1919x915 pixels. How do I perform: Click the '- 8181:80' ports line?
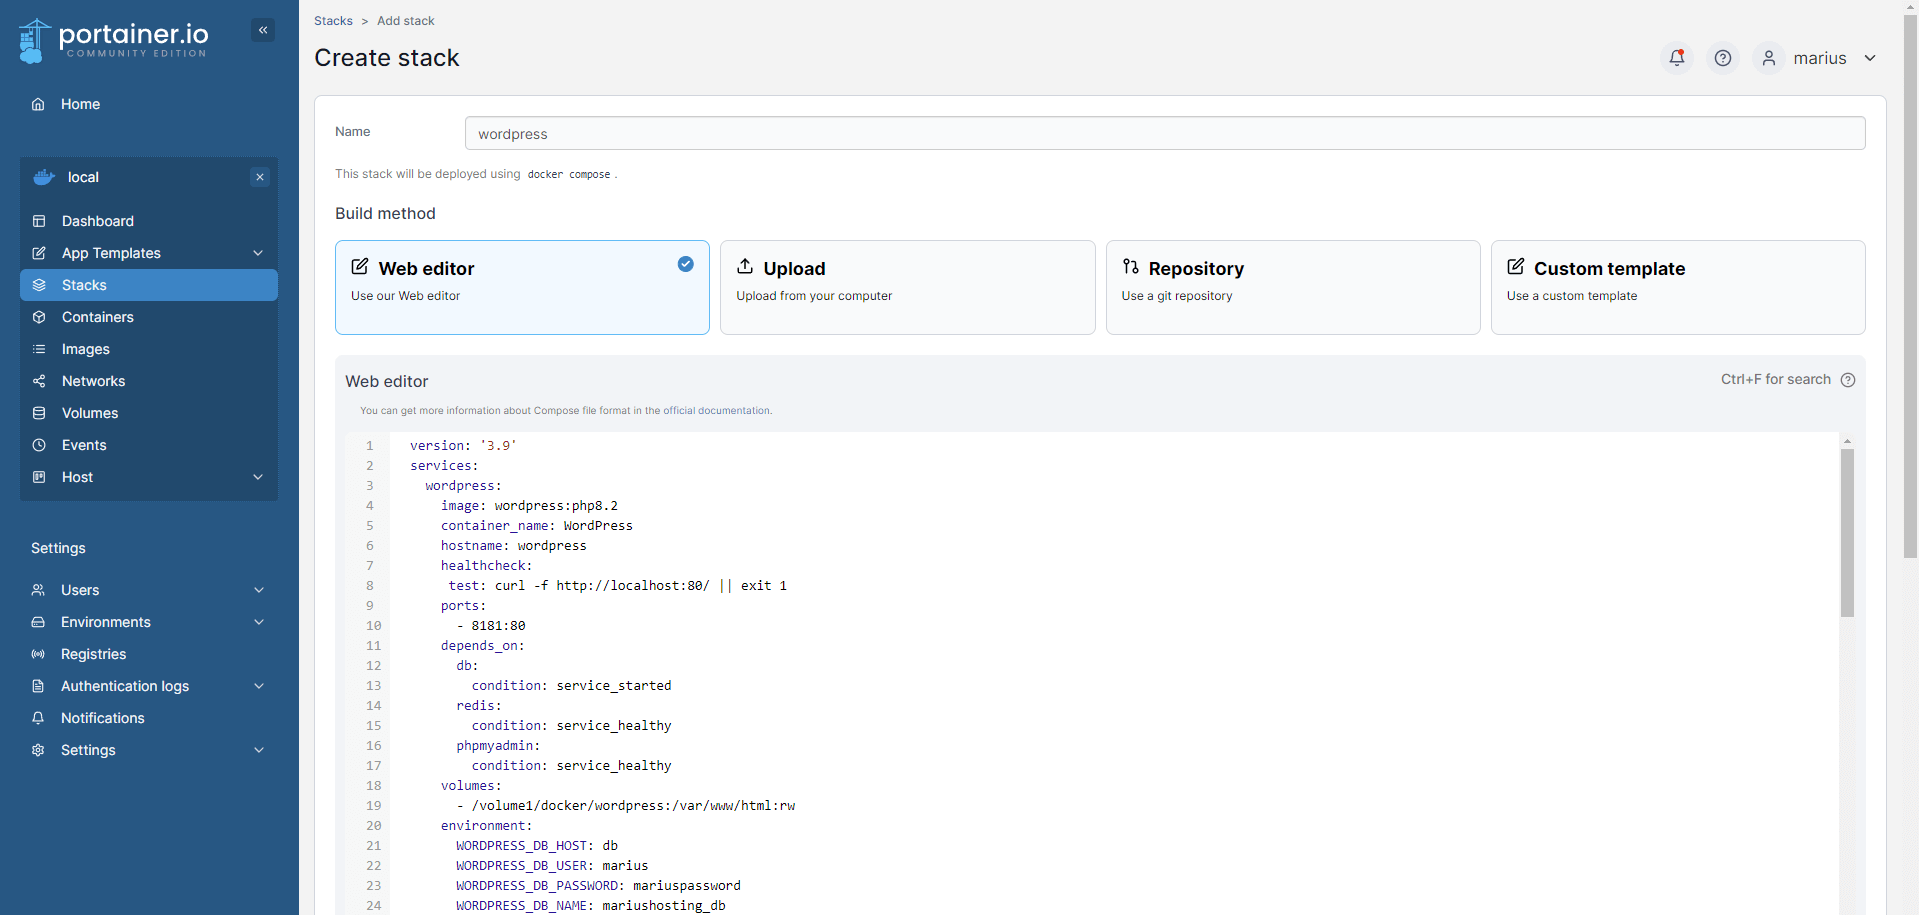pyautogui.click(x=491, y=626)
